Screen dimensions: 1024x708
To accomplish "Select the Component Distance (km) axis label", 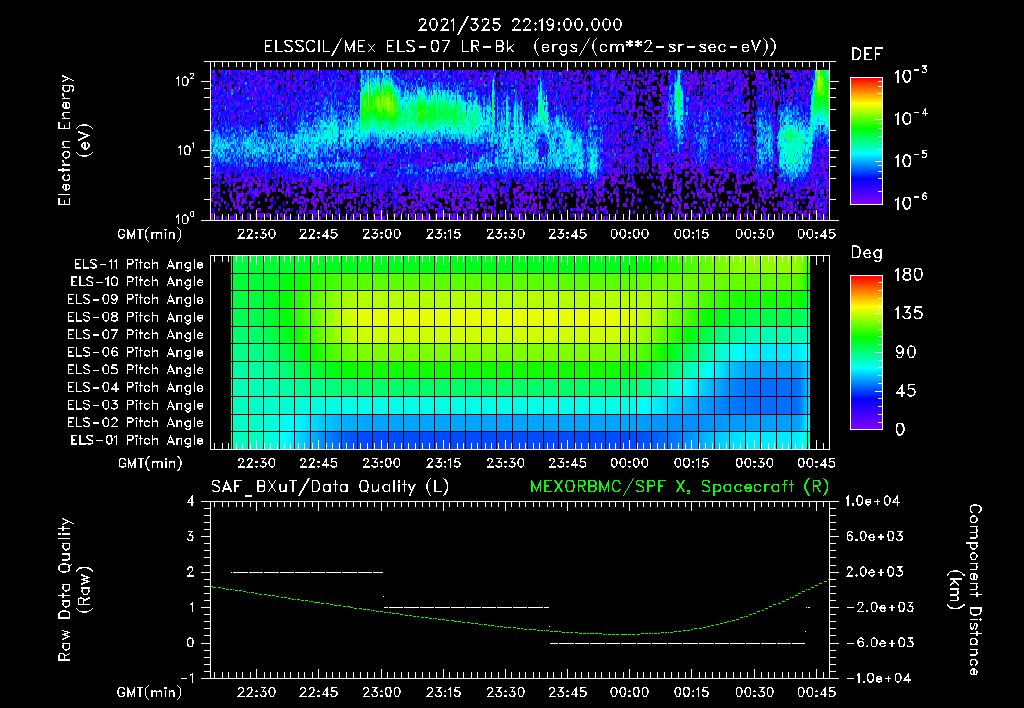I will [x=965, y=590].
